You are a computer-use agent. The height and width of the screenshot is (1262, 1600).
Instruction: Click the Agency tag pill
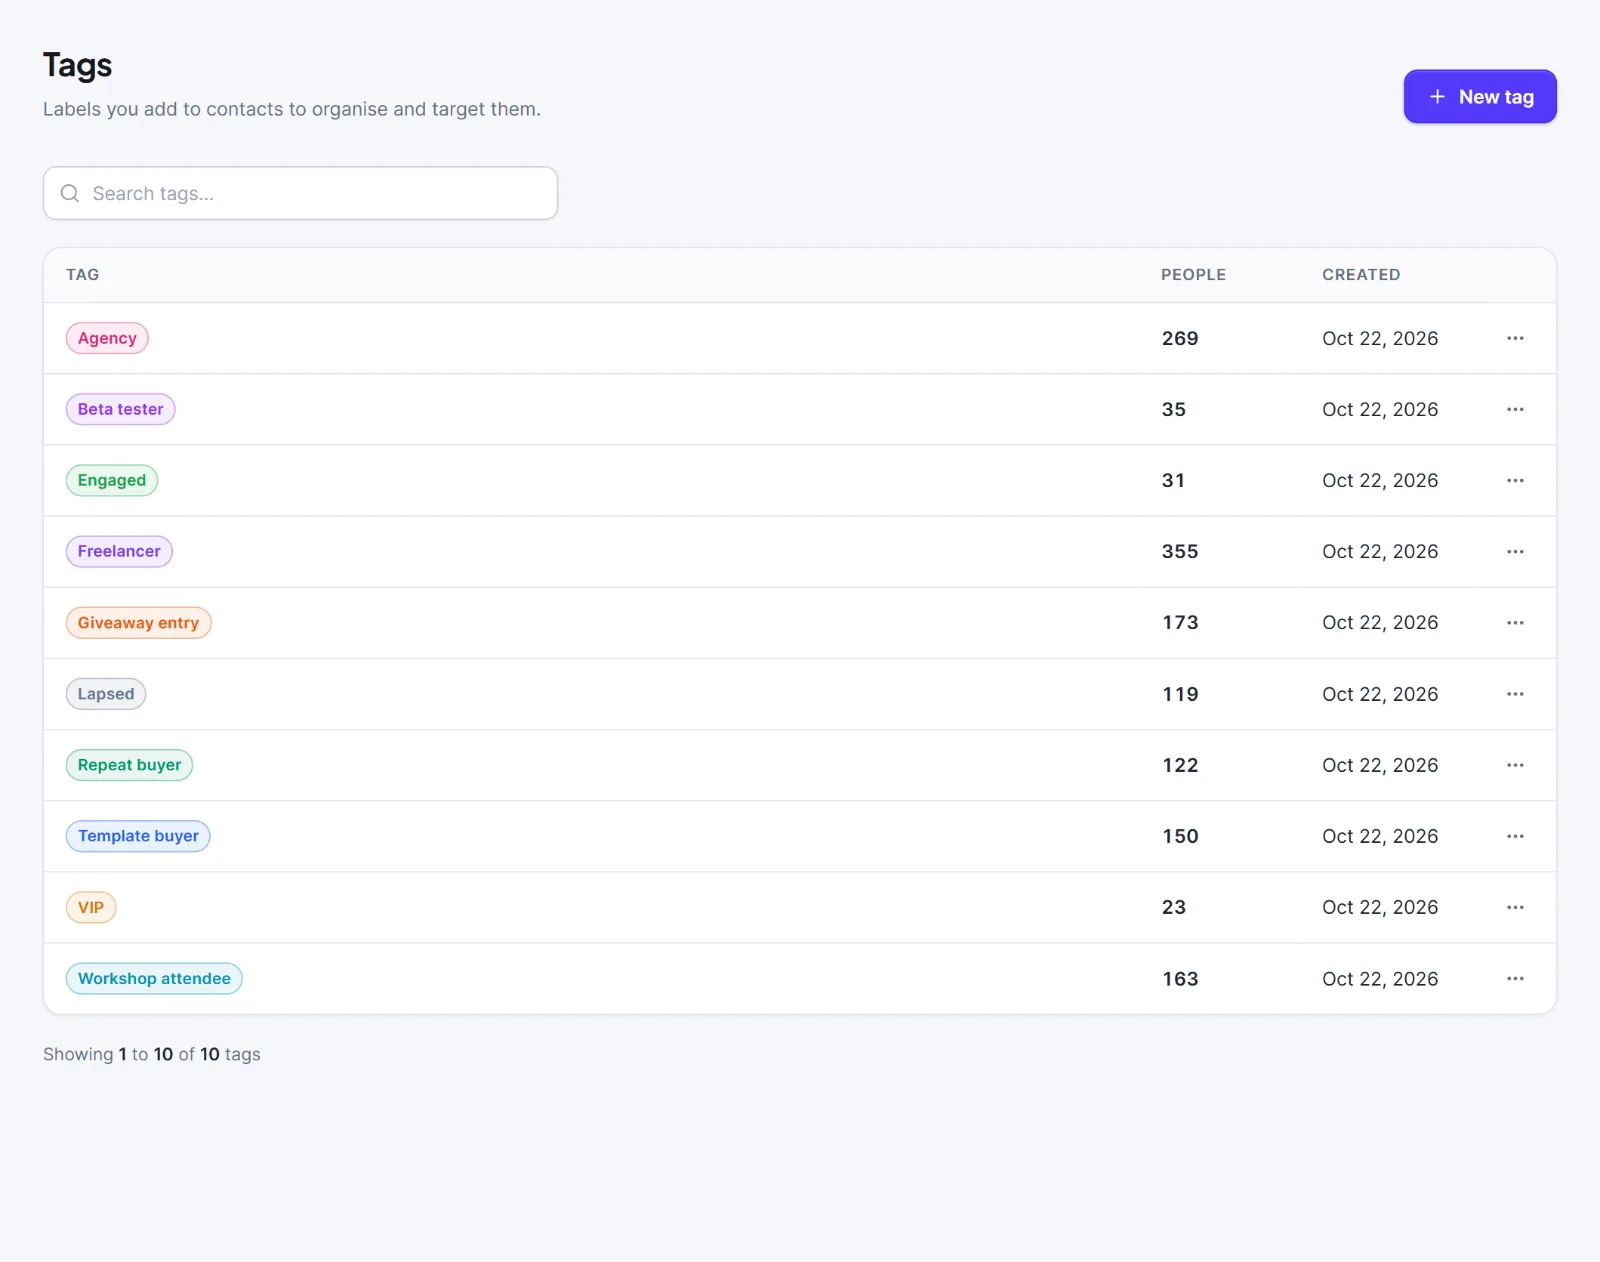tap(107, 338)
